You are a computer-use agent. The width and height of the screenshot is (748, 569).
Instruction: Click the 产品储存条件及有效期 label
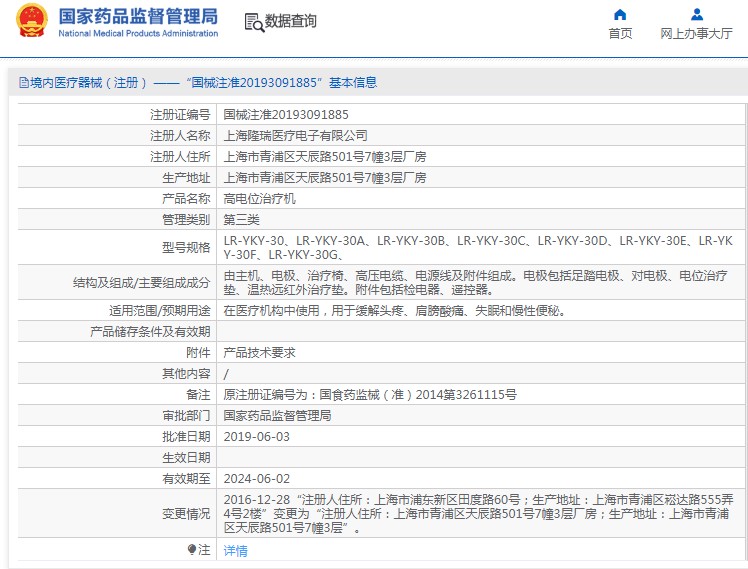(x=150, y=331)
